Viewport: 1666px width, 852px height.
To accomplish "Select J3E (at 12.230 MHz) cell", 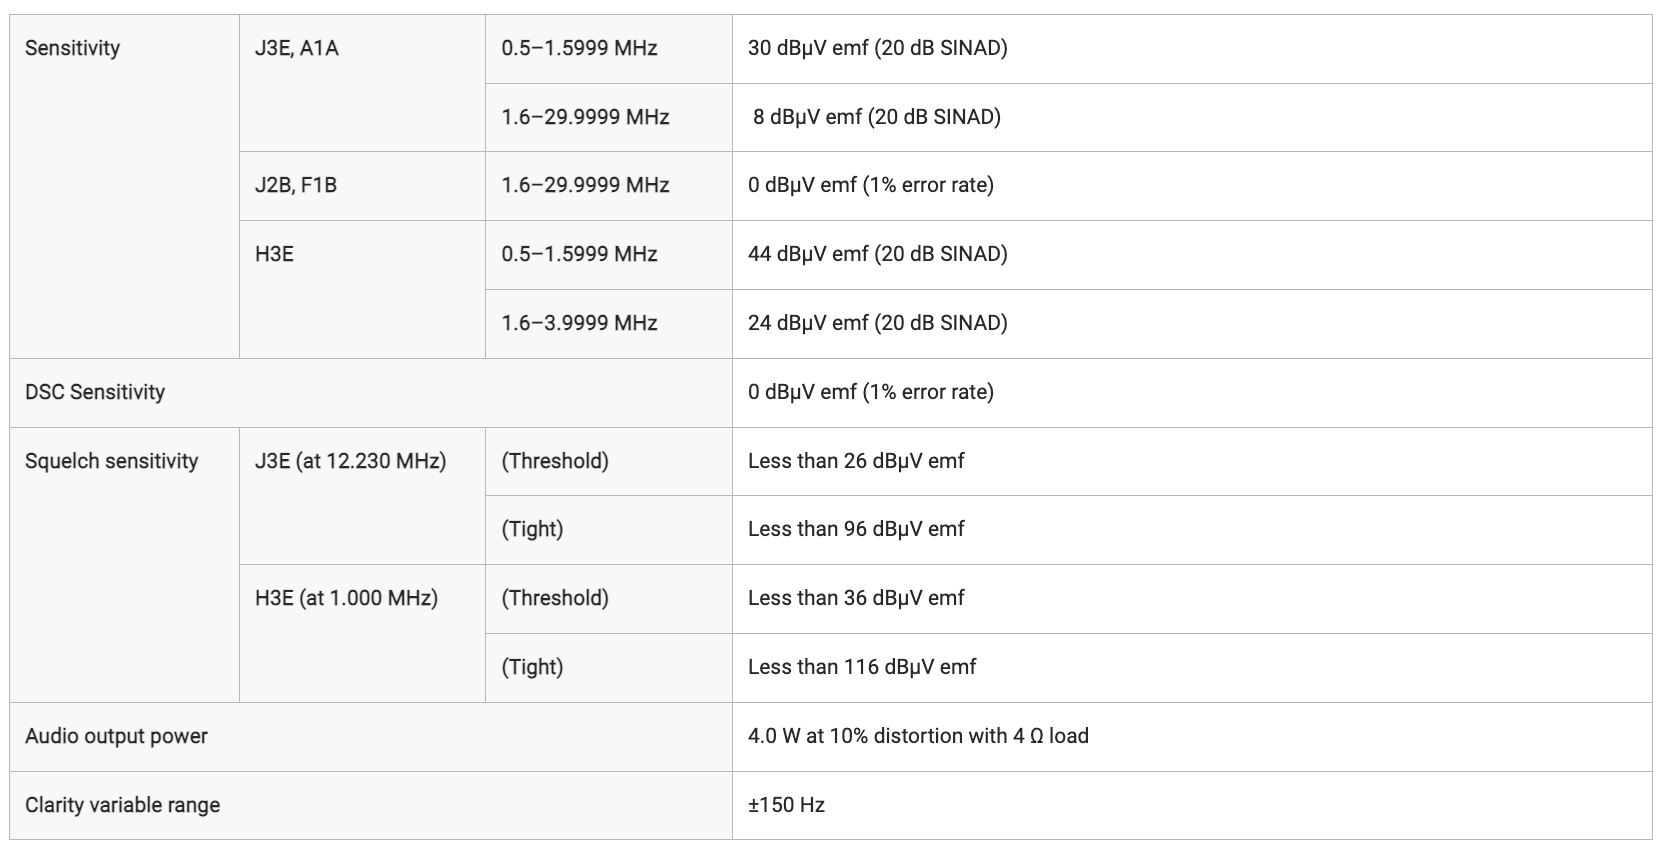I will 362,496.
